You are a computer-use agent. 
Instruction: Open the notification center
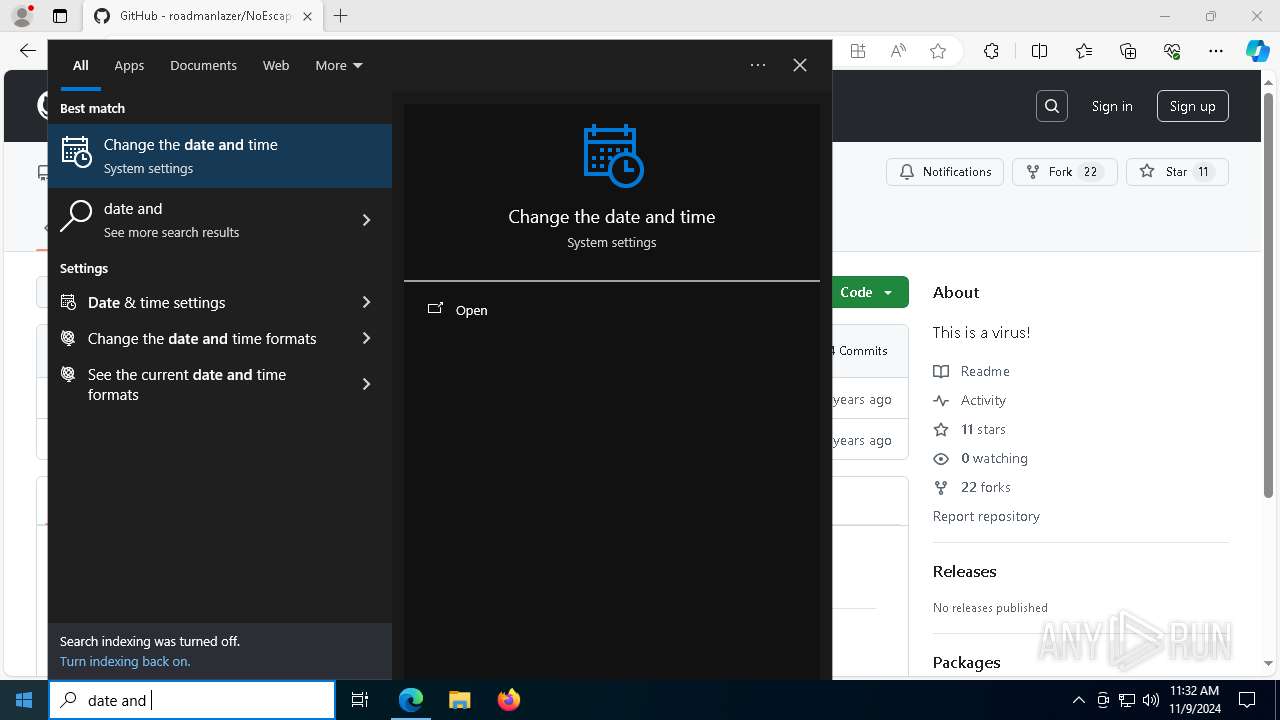click(1247, 700)
